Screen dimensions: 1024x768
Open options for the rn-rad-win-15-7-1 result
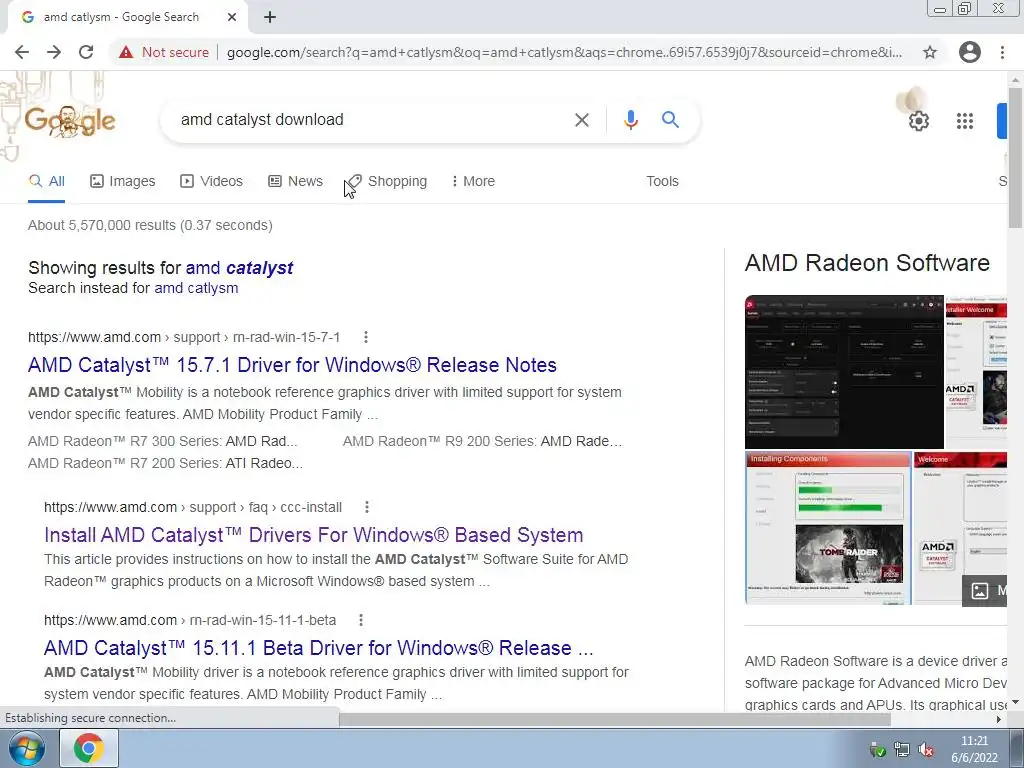click(366, 337)
